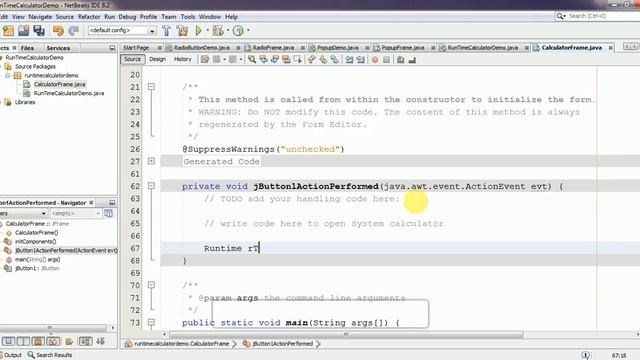Select initComponents() in Navigator
Screen dimensions: 640x360
pos(35,242)
